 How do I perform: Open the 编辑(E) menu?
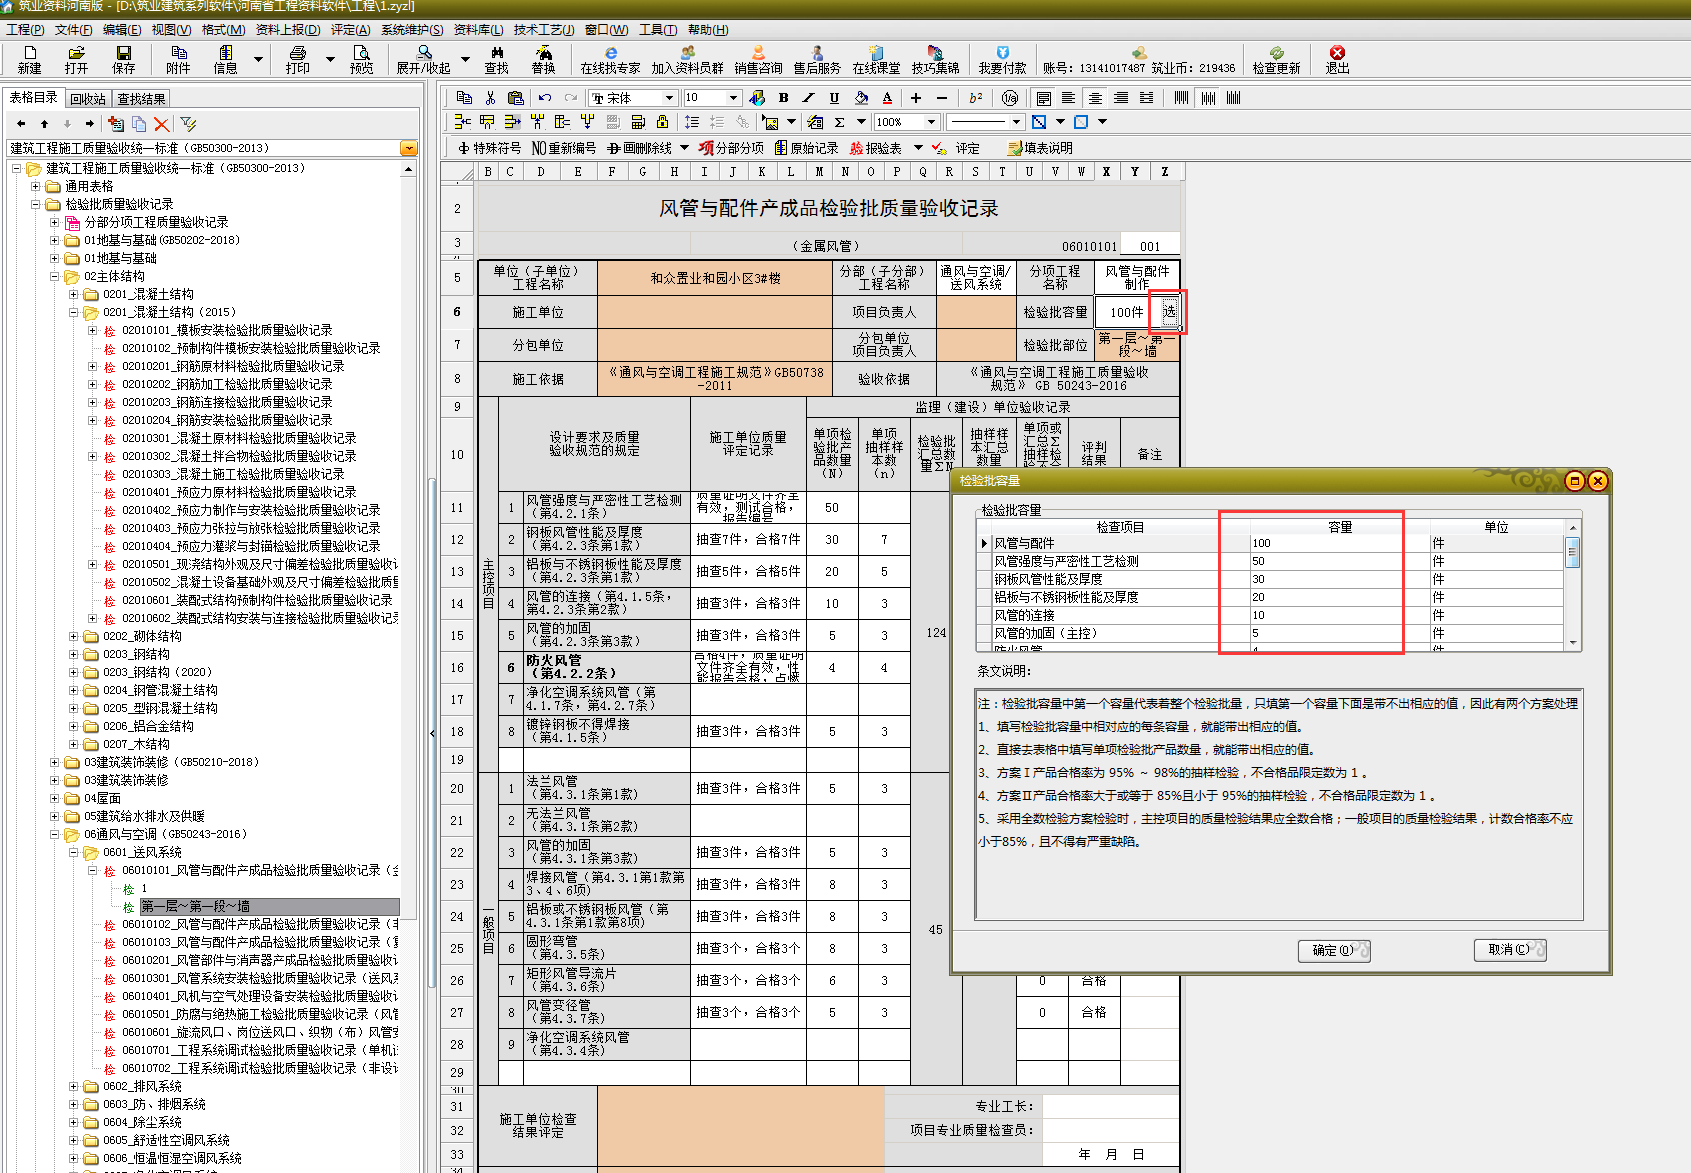coord(122,29)
